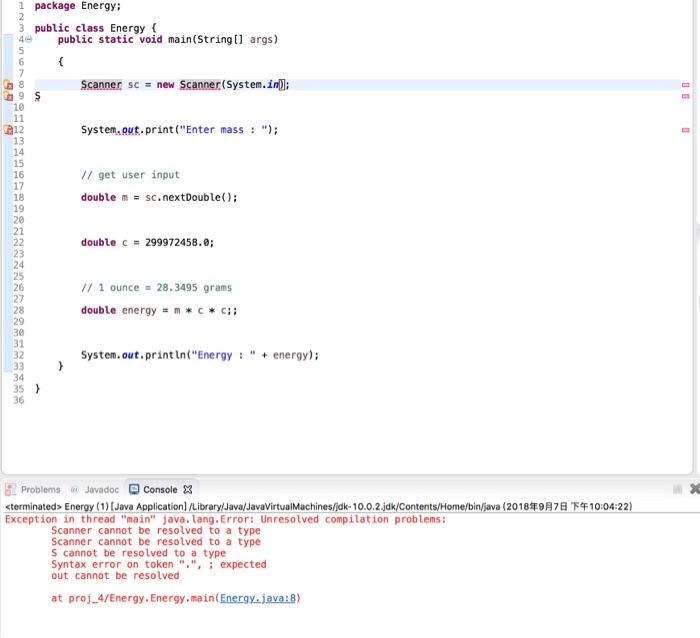
Task: Click the "Enter mass : " string literal
Action: (x=223, y=130)
